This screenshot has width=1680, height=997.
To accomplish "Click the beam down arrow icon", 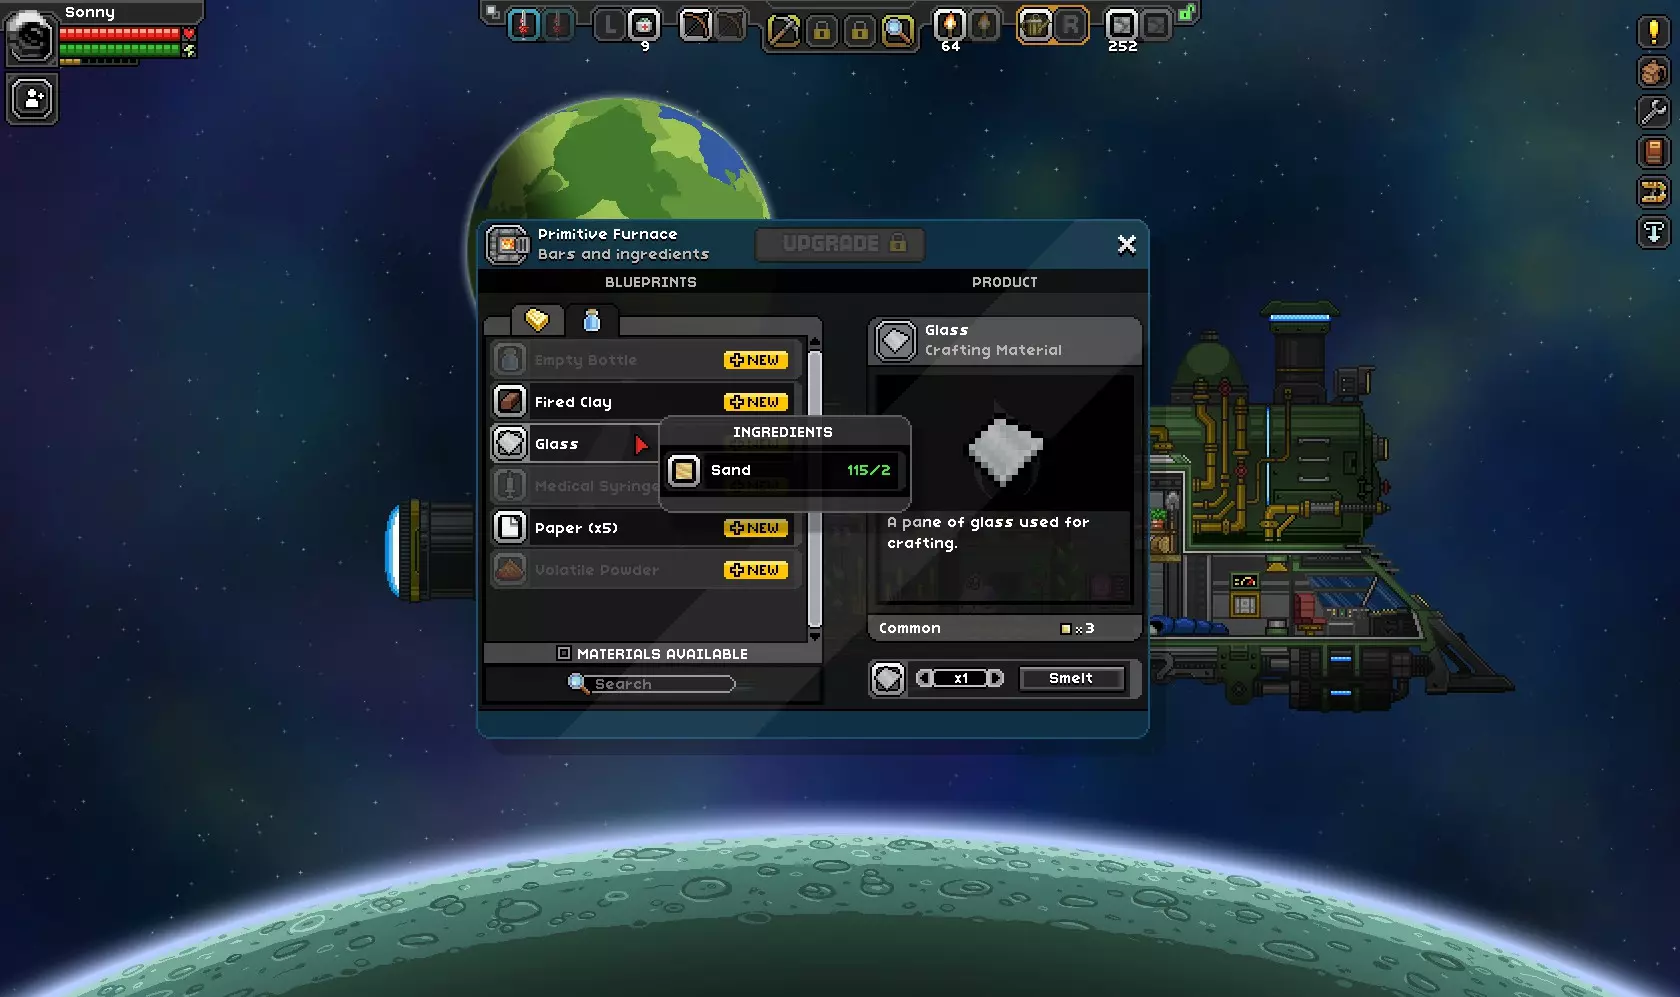I will coord(1653,232).
